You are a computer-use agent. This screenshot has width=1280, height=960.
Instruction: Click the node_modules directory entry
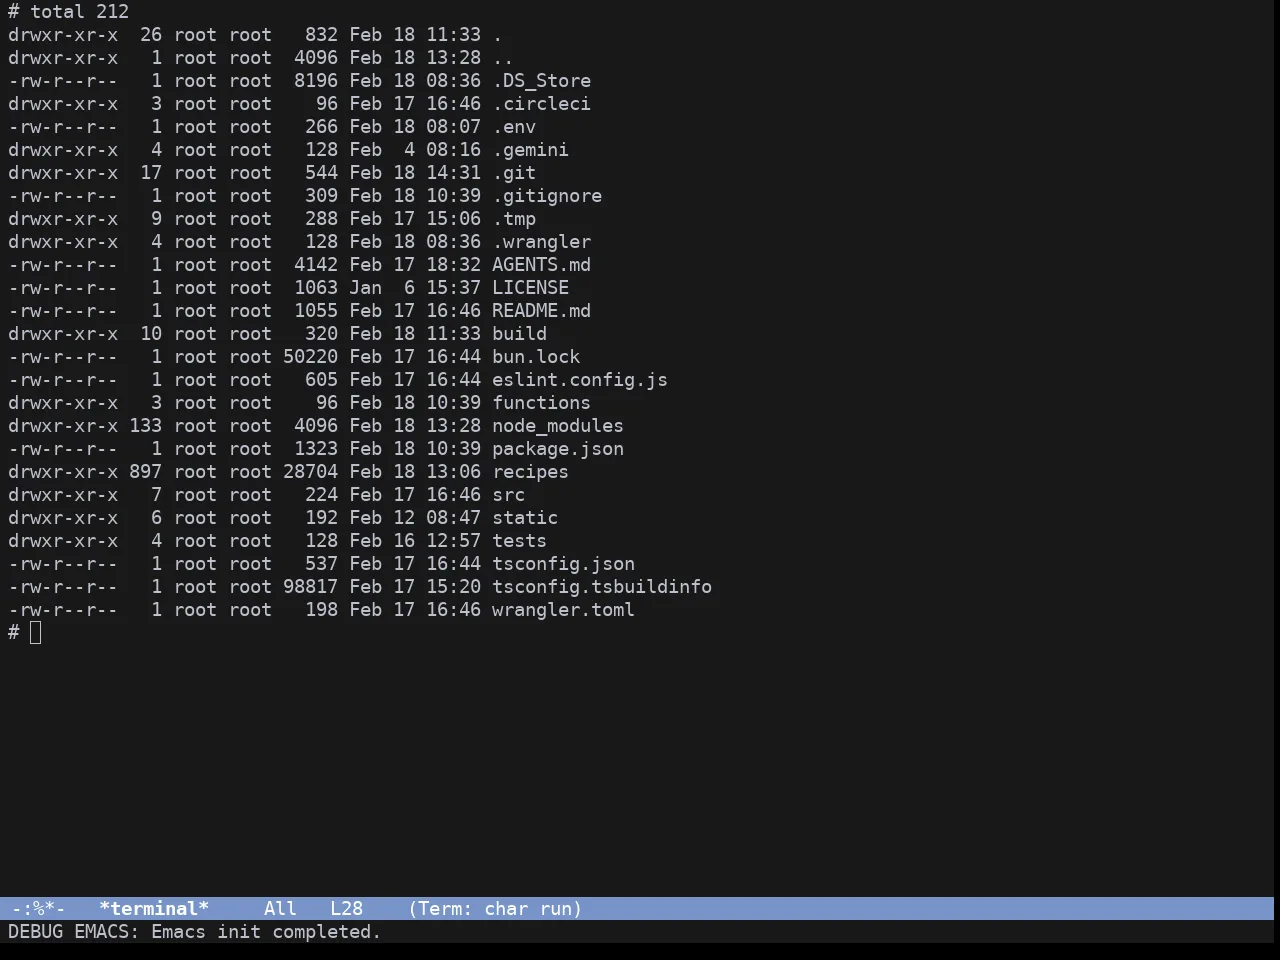tap(557, 426)
